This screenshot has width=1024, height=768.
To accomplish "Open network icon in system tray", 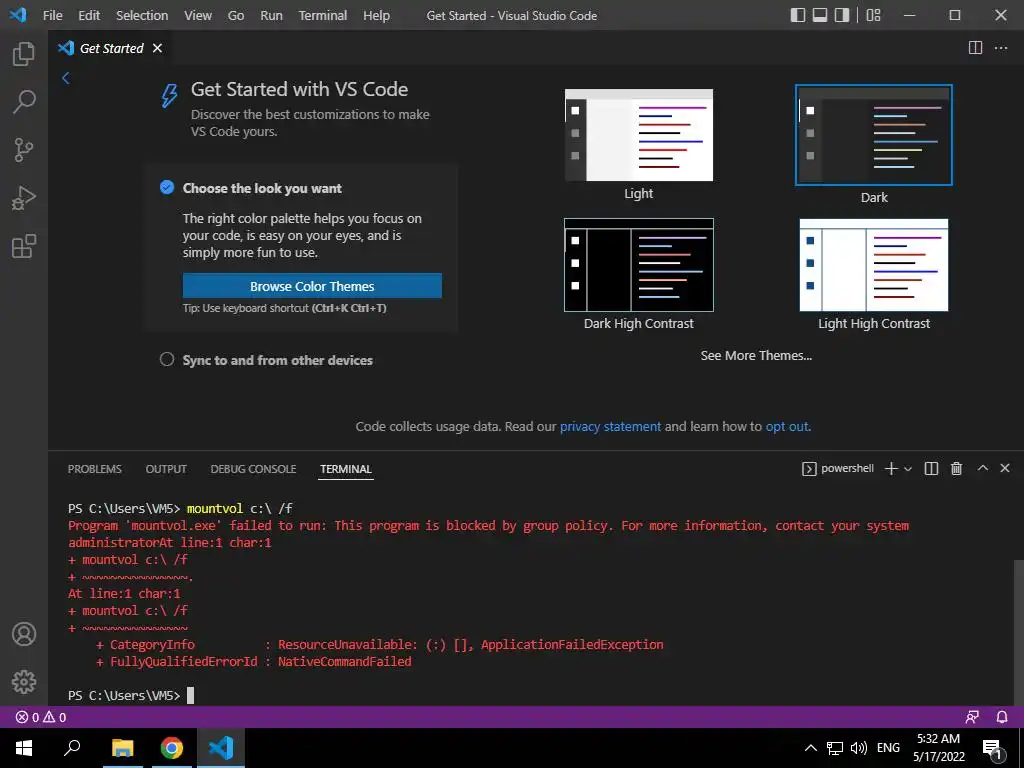I will pyautogui.click(x=835, y=748).
